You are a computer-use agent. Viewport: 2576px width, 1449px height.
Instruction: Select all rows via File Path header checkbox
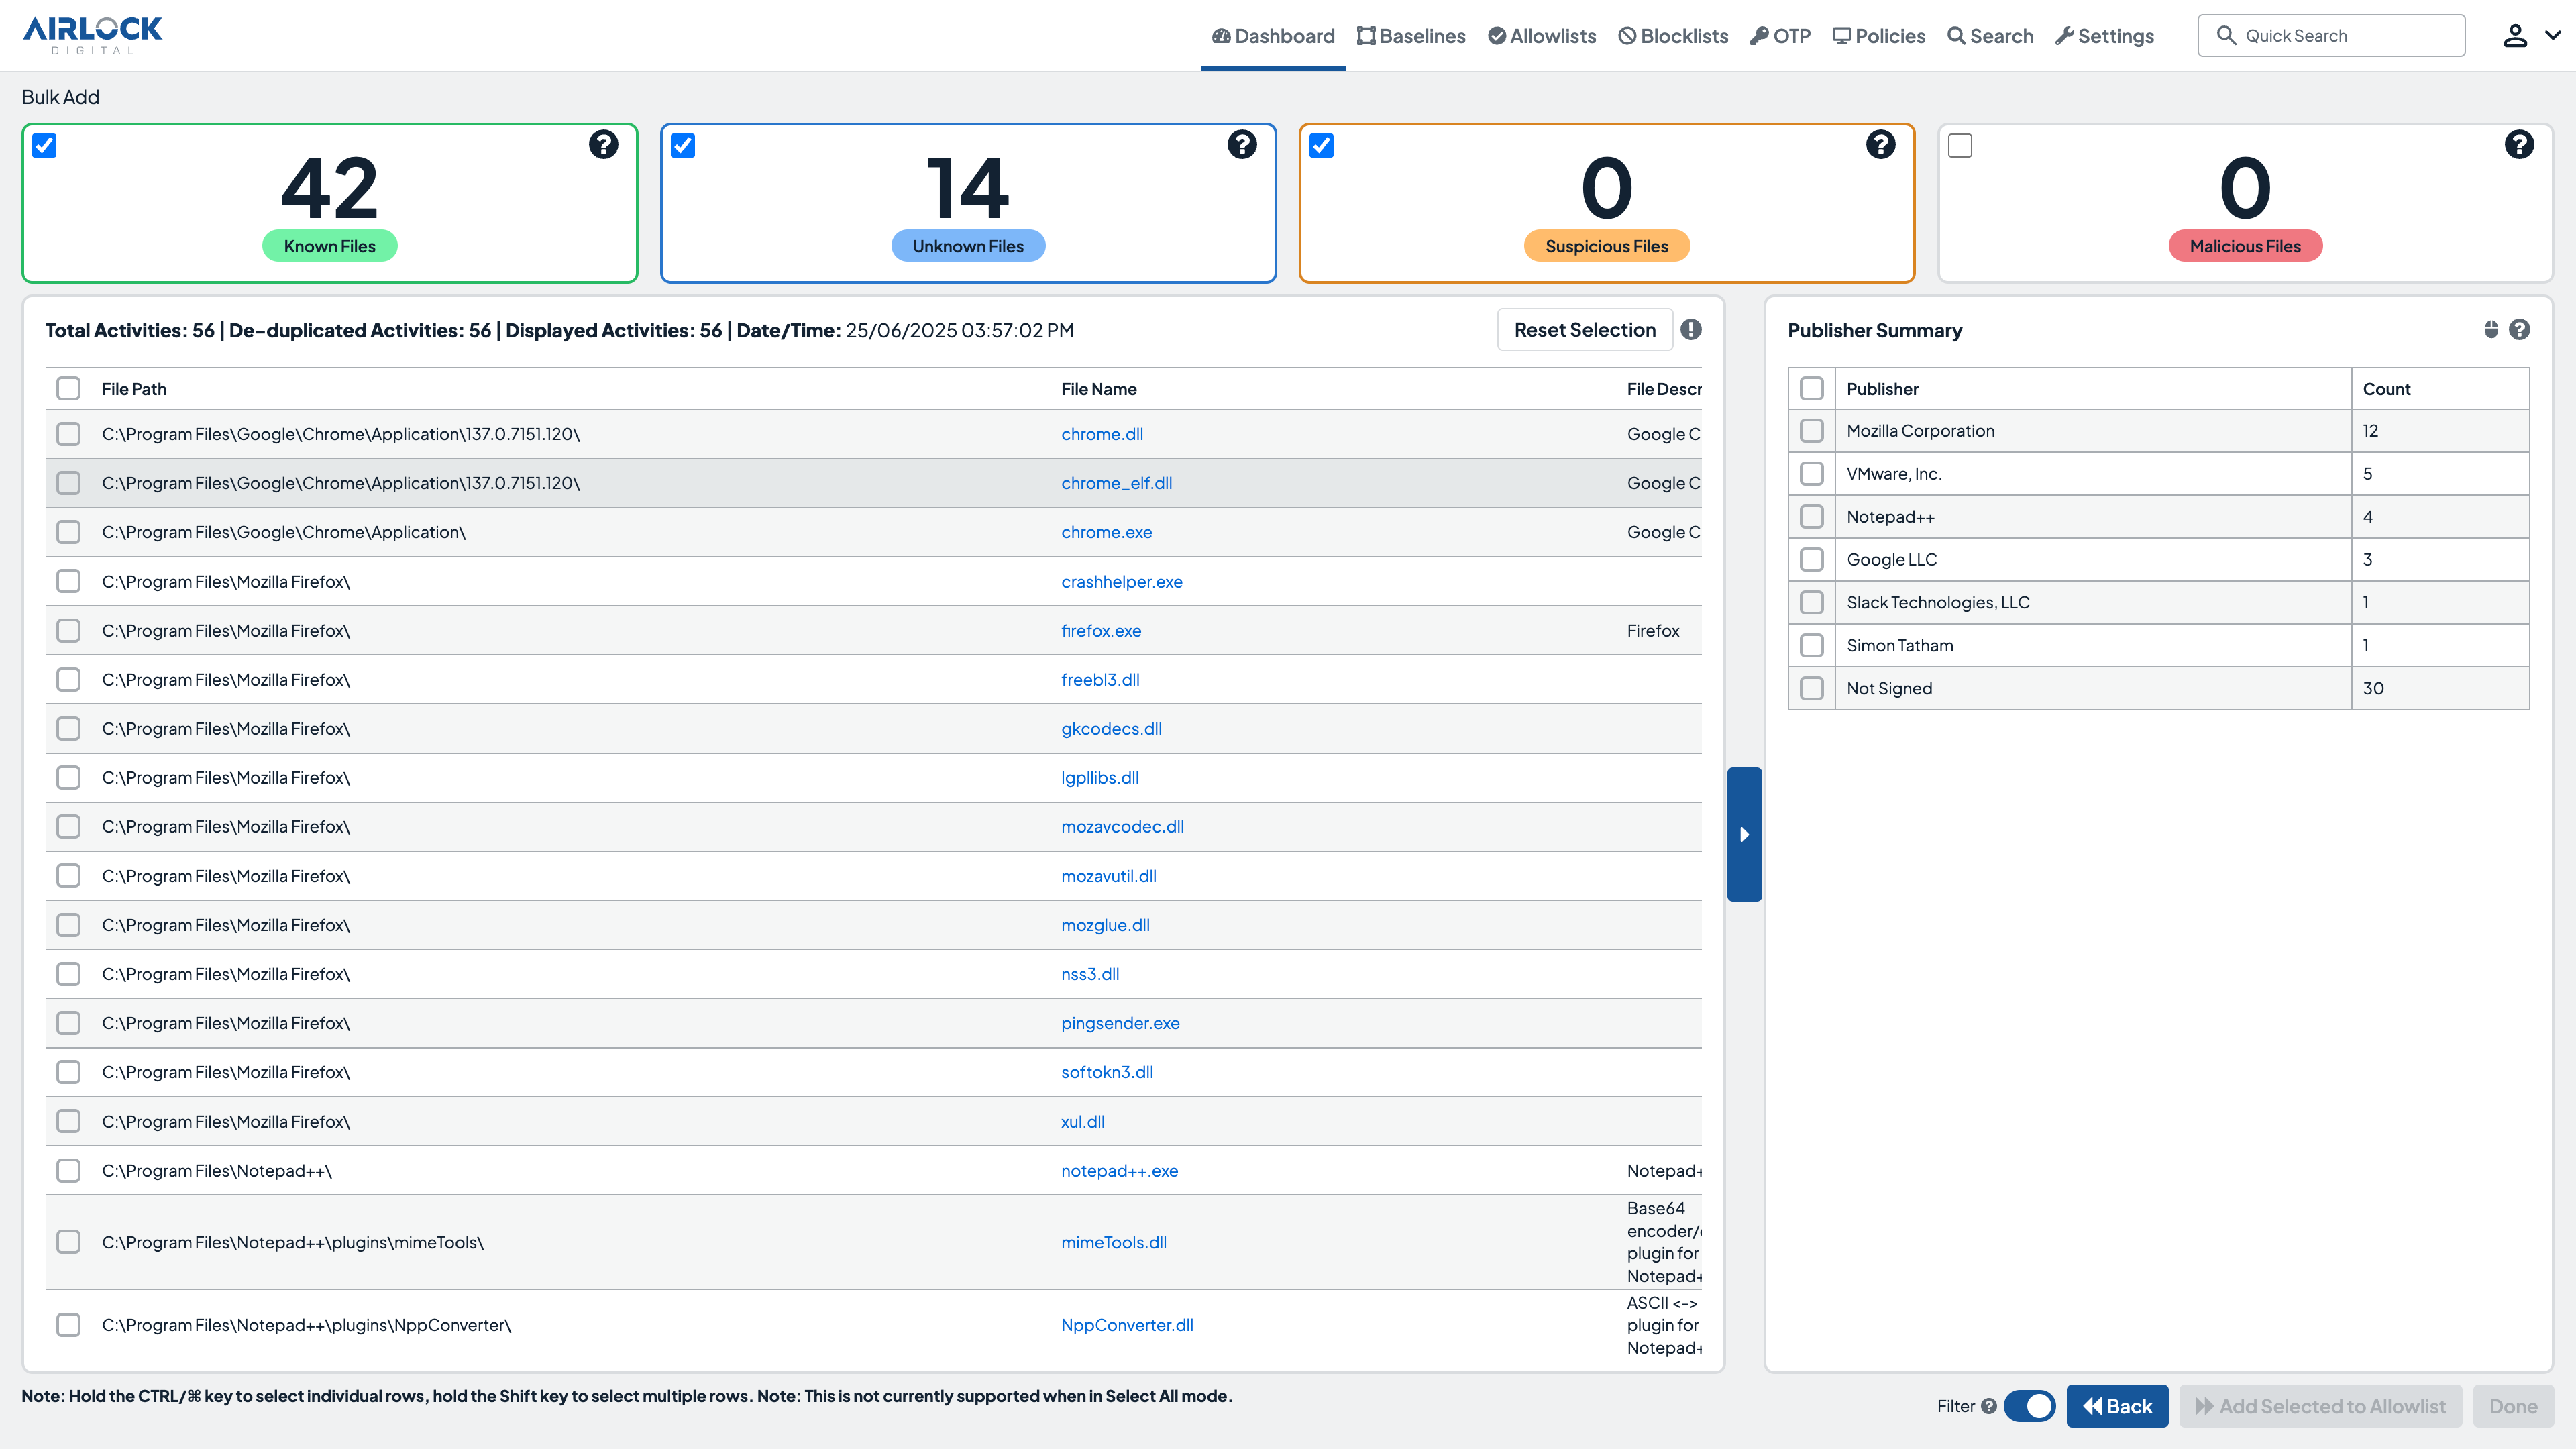coord(68,389)
